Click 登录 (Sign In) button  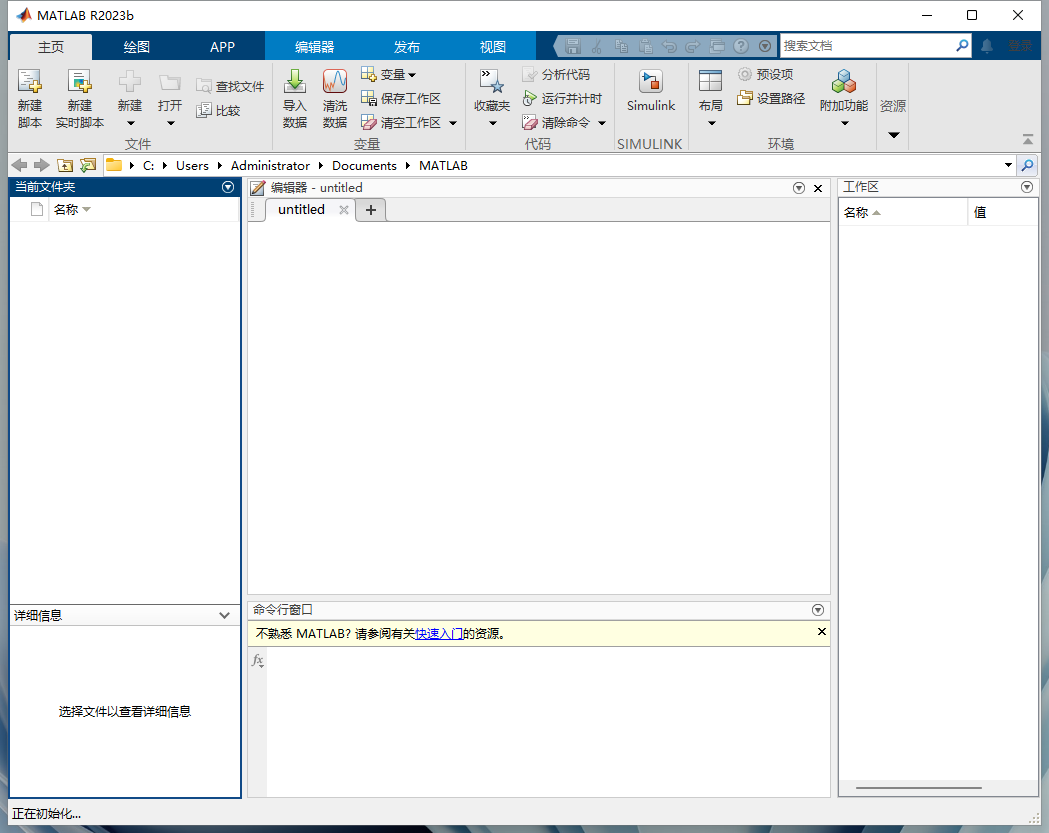1020,46
